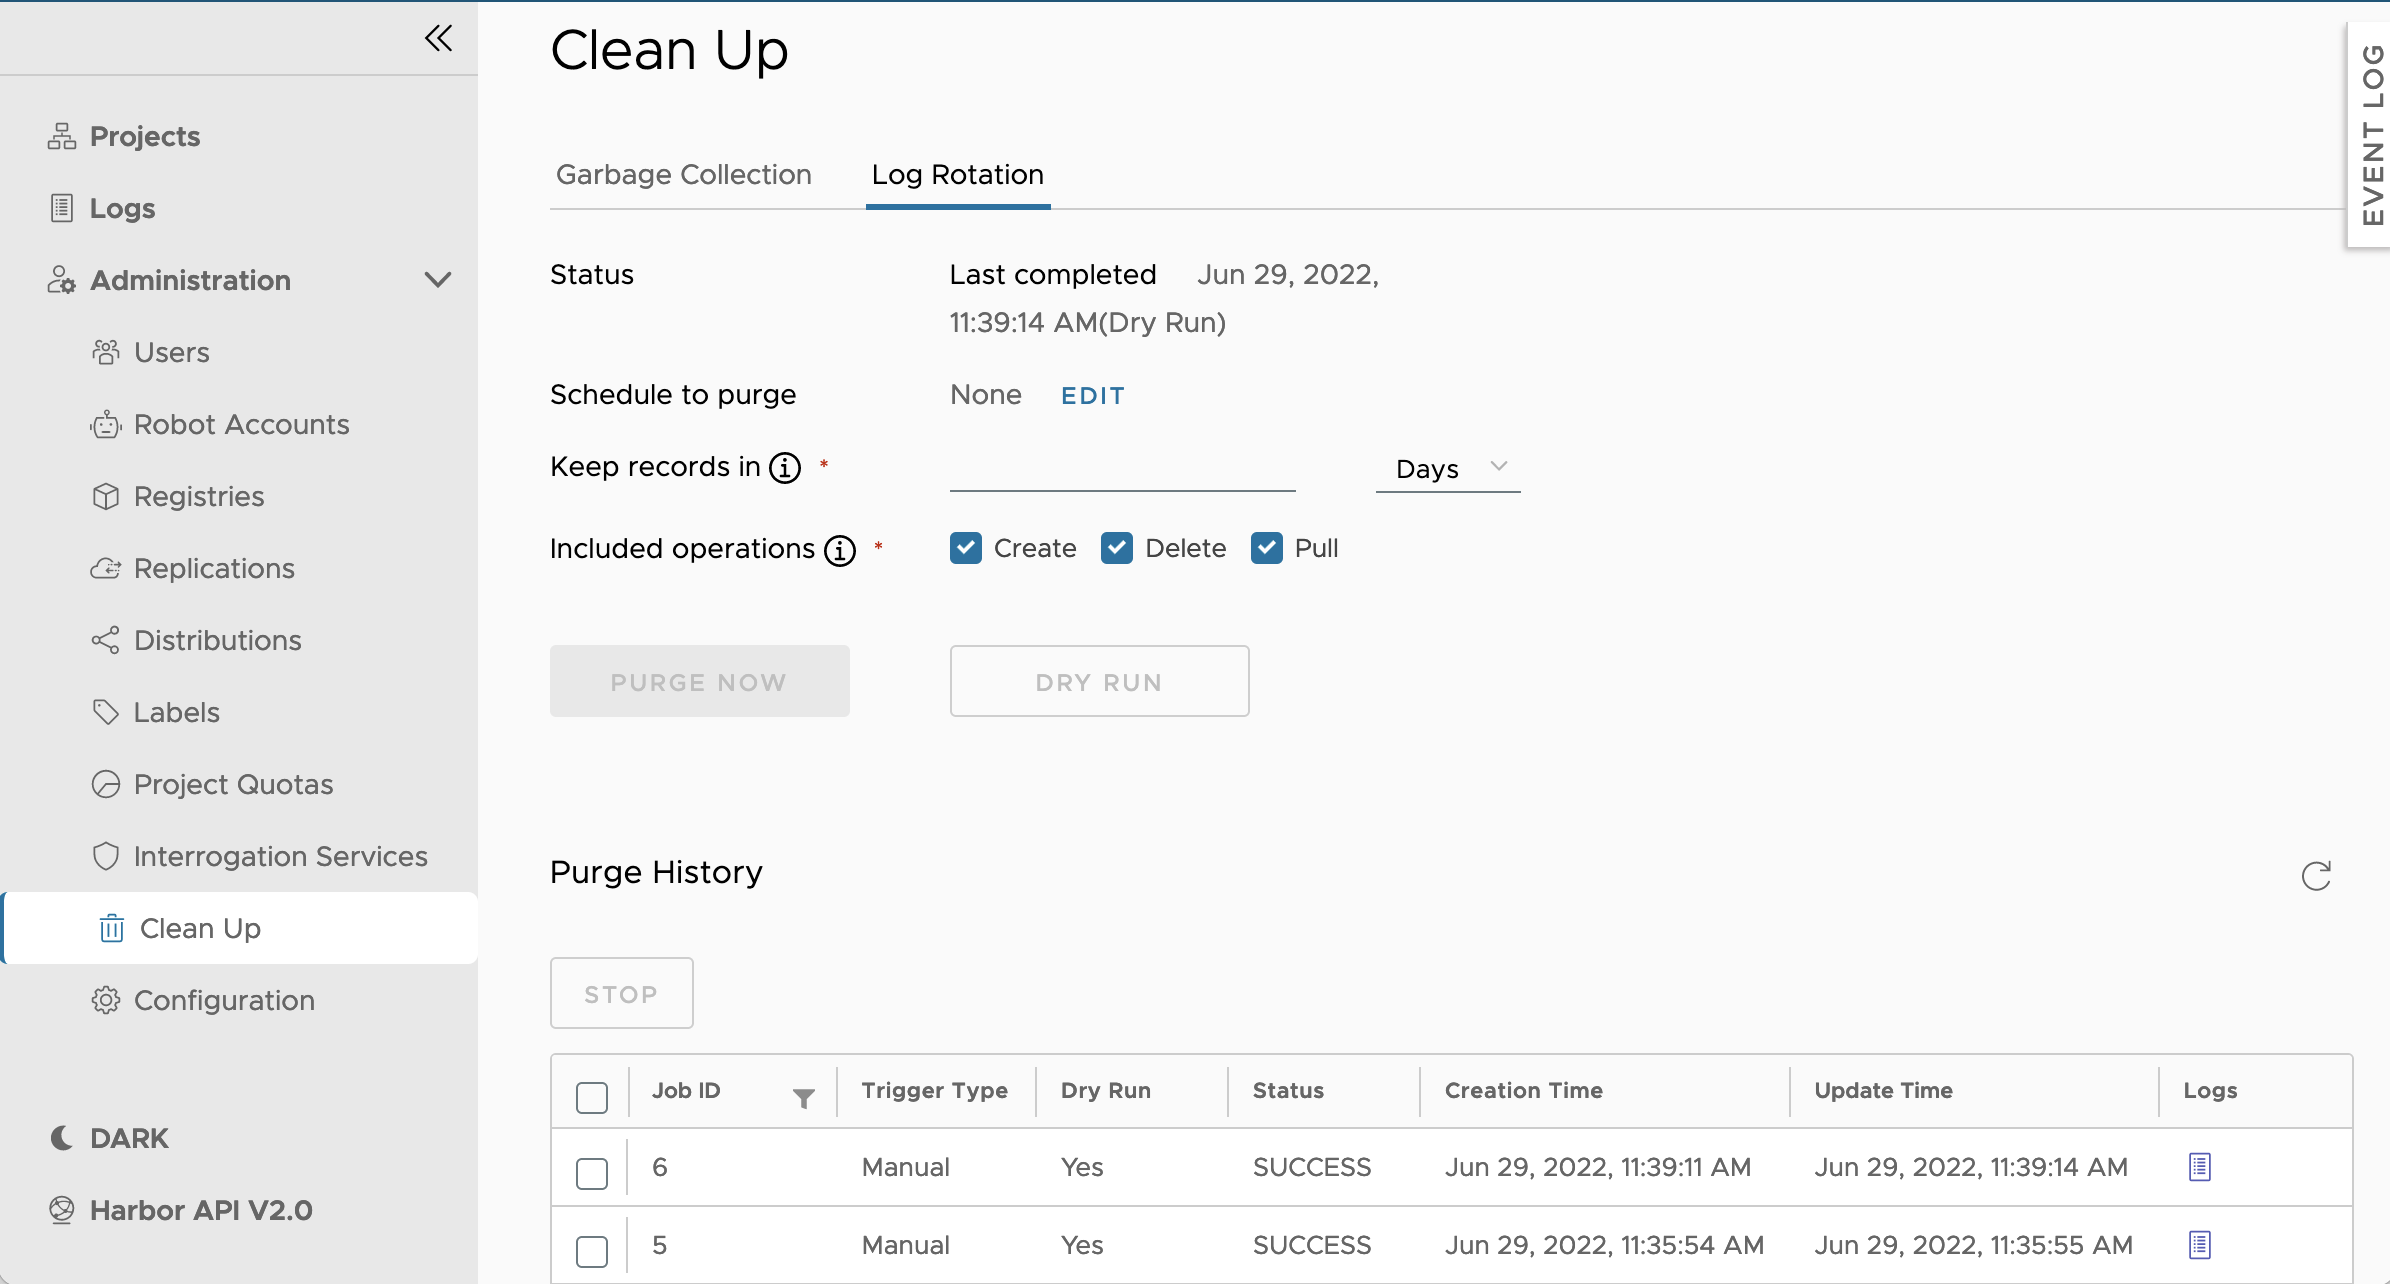
Task: Click the Creation Time column header
Action: click(1524, 1090)
